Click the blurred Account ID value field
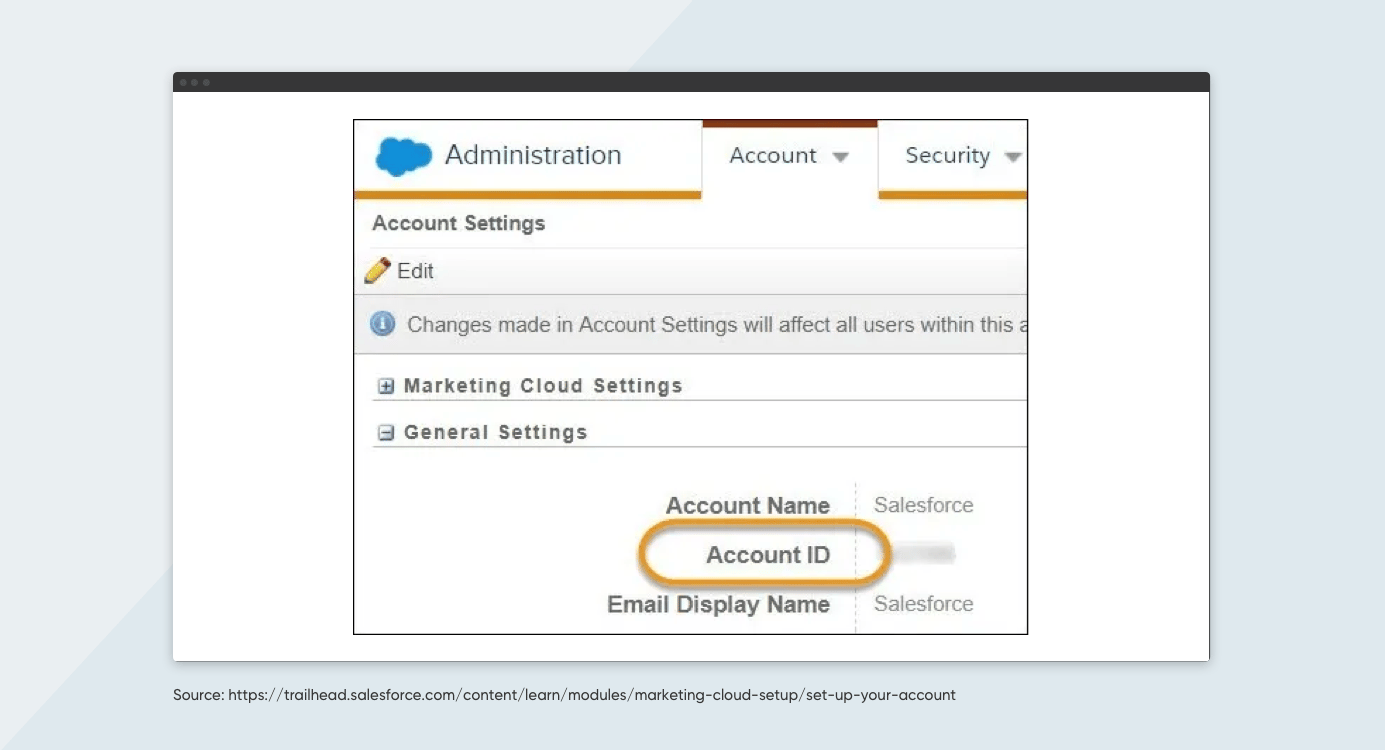1385x750 pixels. point(926,554)
